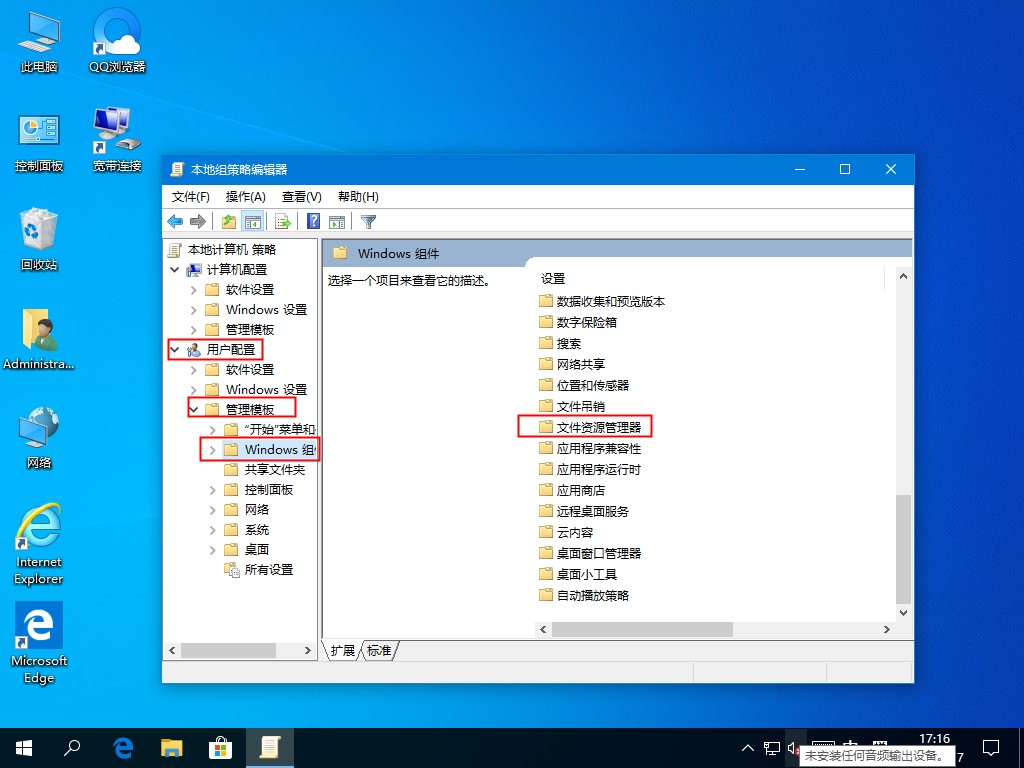This screenshot has width=1024, height=768.
Task: Click the settings pane scrollbar down arrow
Action: click(902, 612)
